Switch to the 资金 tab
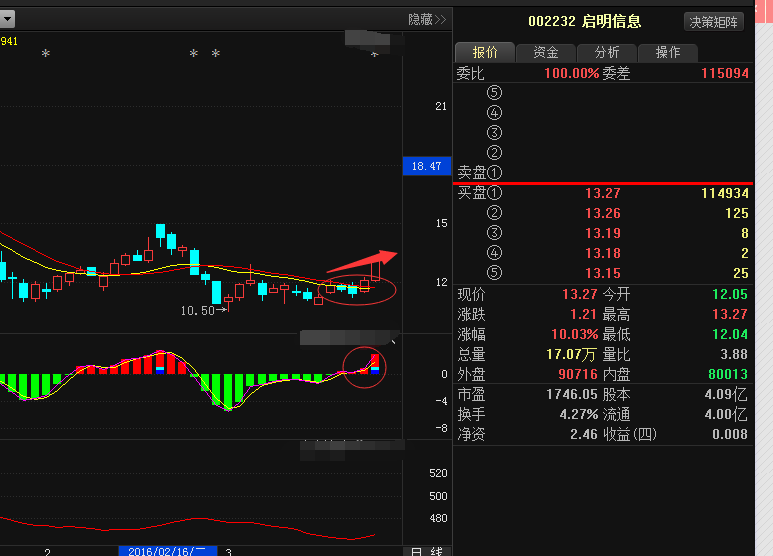773x556 pixels. click(546, 53)
